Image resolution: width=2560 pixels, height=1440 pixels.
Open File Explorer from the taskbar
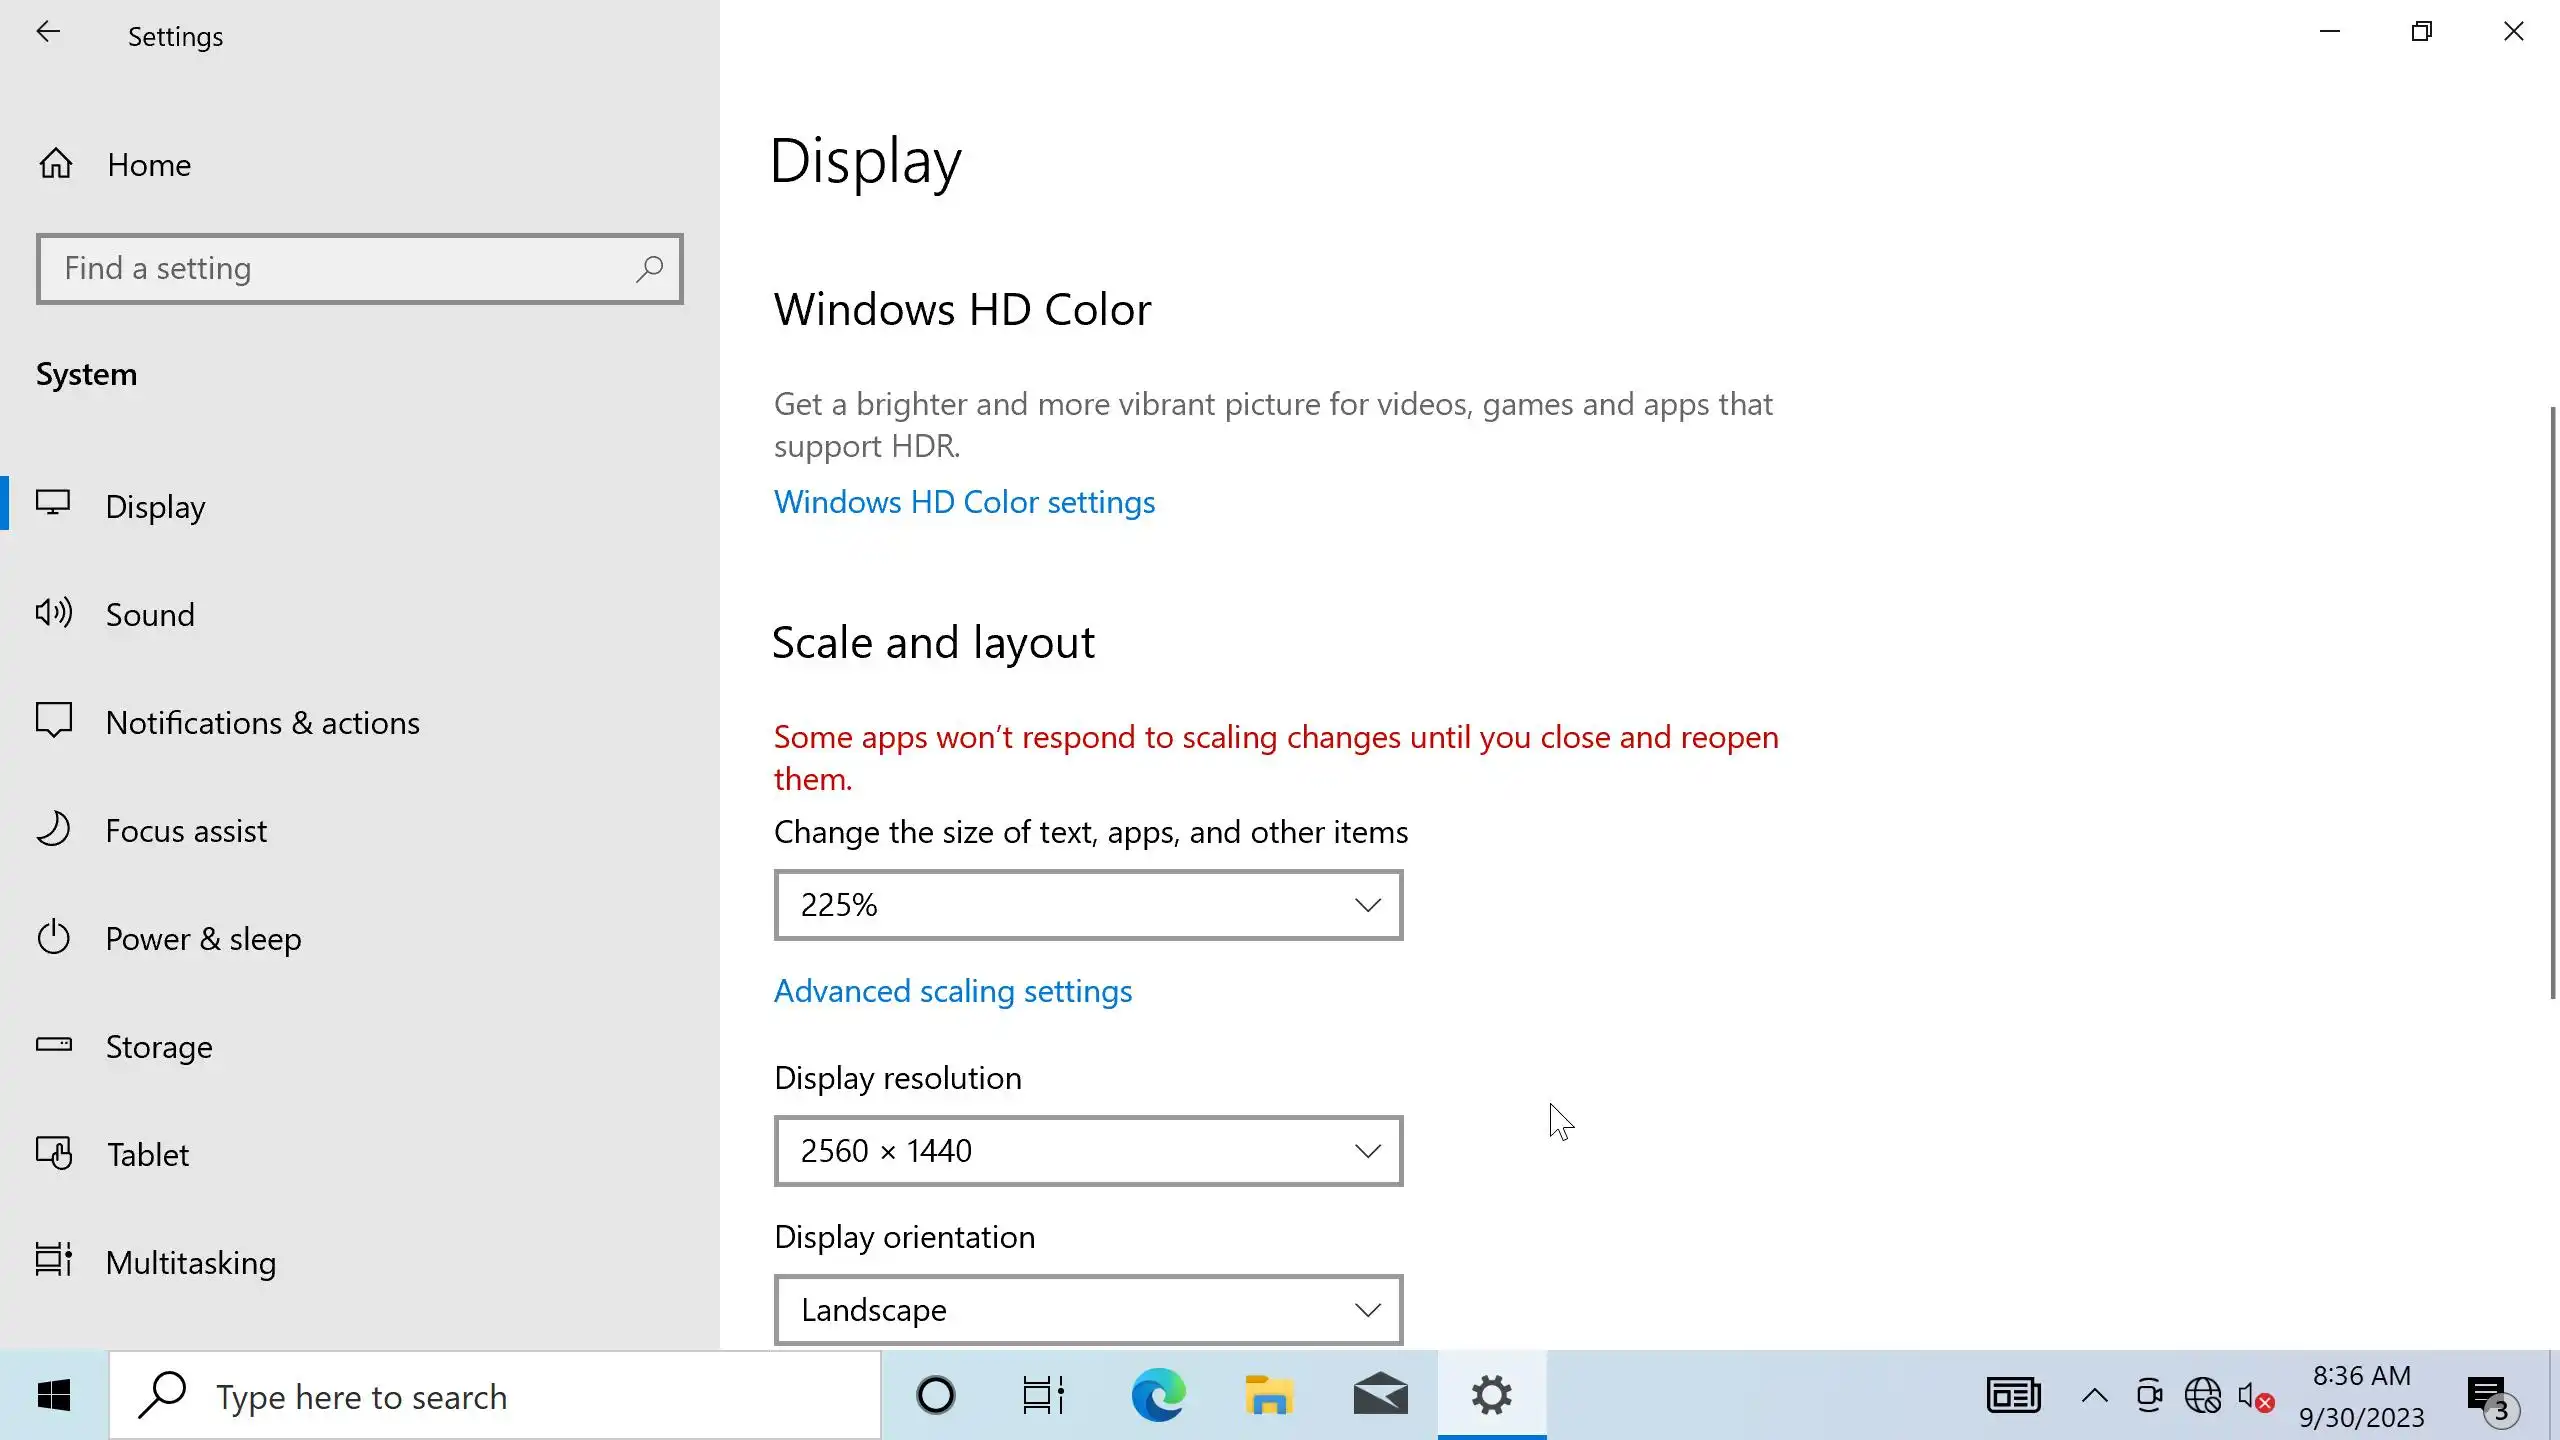[1269, 1395]
